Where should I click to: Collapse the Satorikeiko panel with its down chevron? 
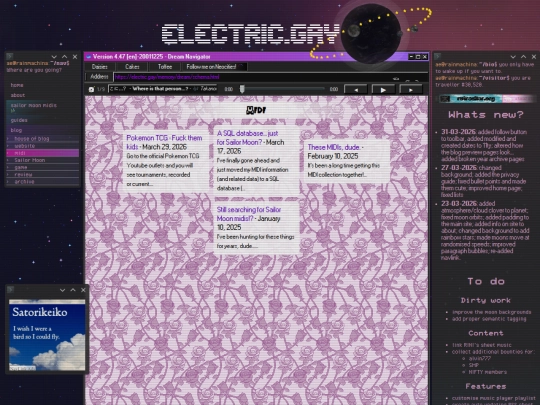(x=62, y=290)
